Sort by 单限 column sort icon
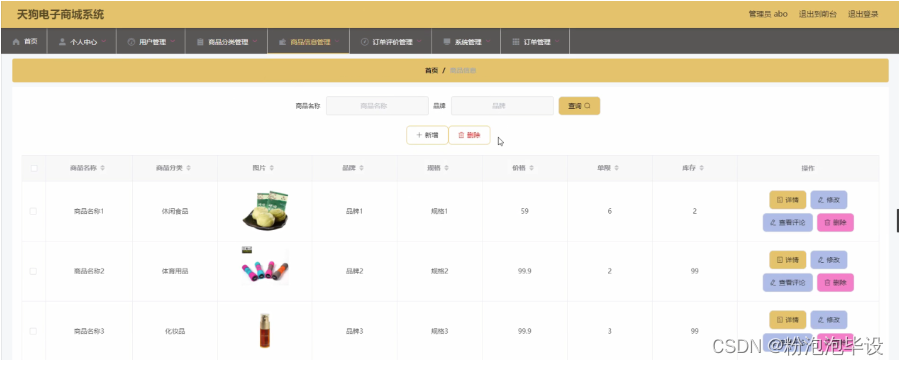 (616, 168)
